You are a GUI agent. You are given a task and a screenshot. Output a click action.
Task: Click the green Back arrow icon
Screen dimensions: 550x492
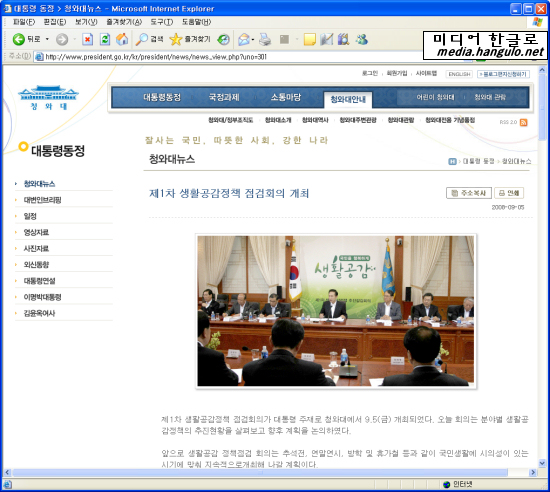click(19, 39)
